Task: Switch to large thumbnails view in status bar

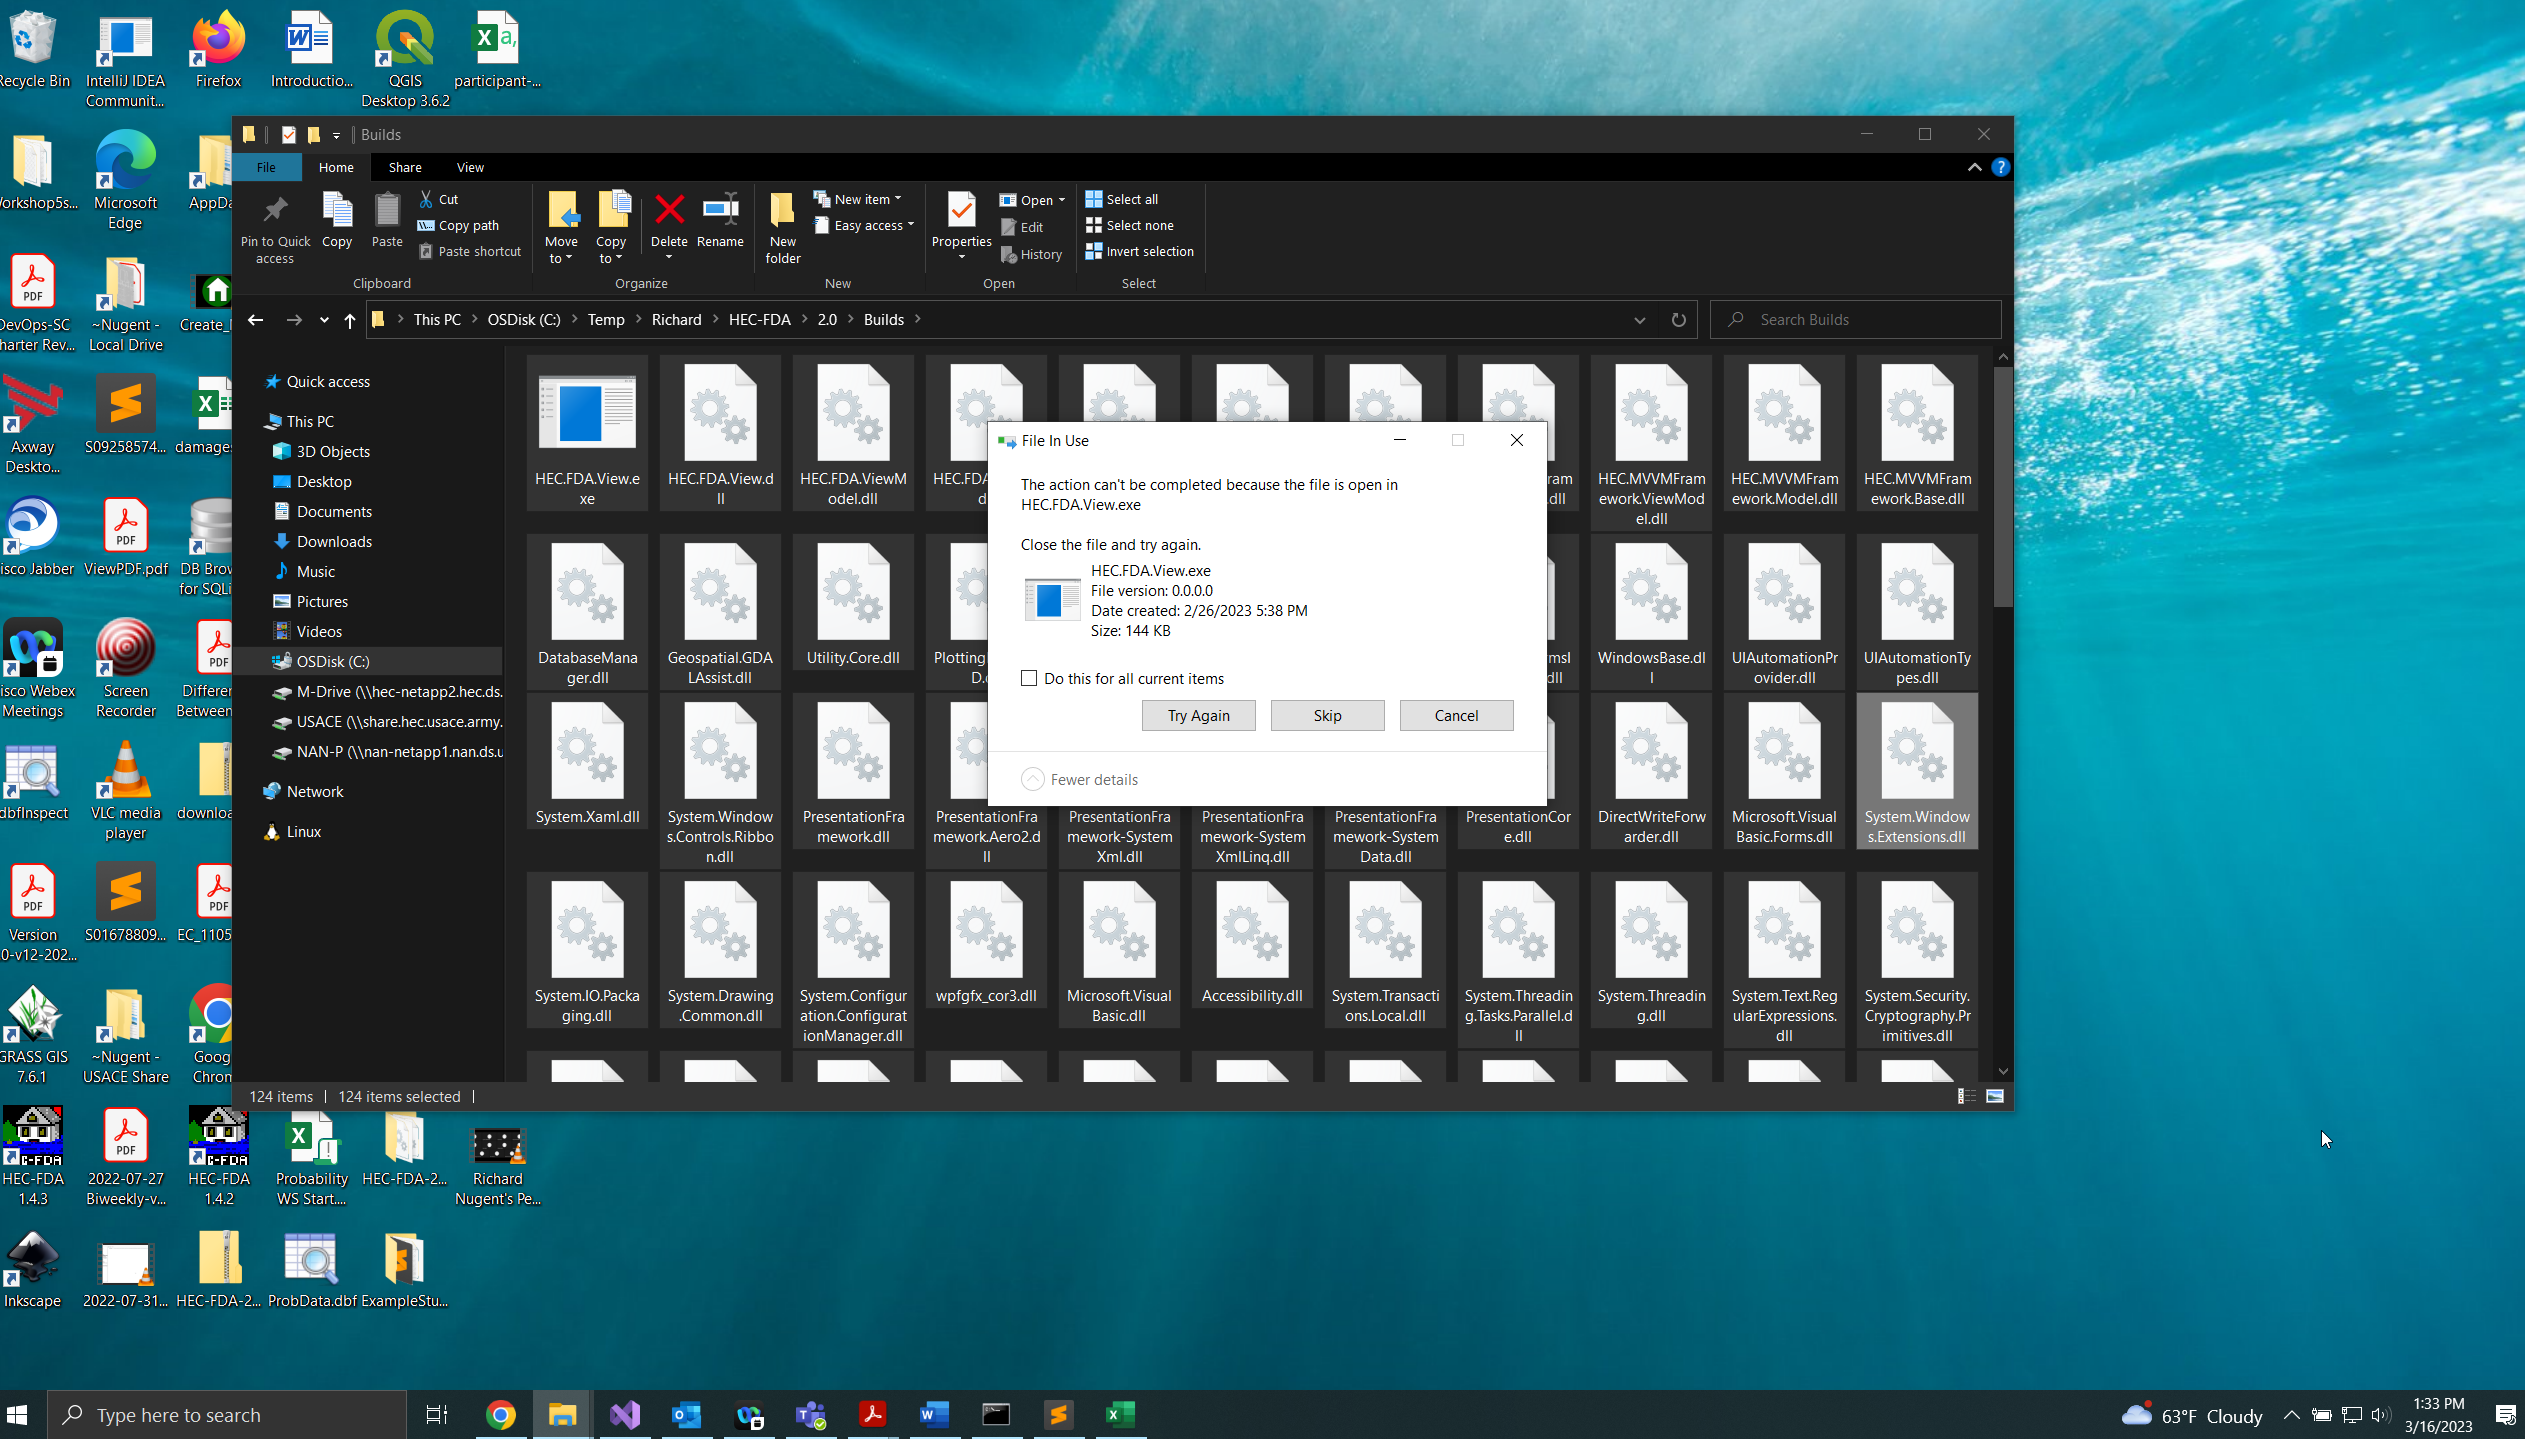Action: [x=1993, y=1096]
